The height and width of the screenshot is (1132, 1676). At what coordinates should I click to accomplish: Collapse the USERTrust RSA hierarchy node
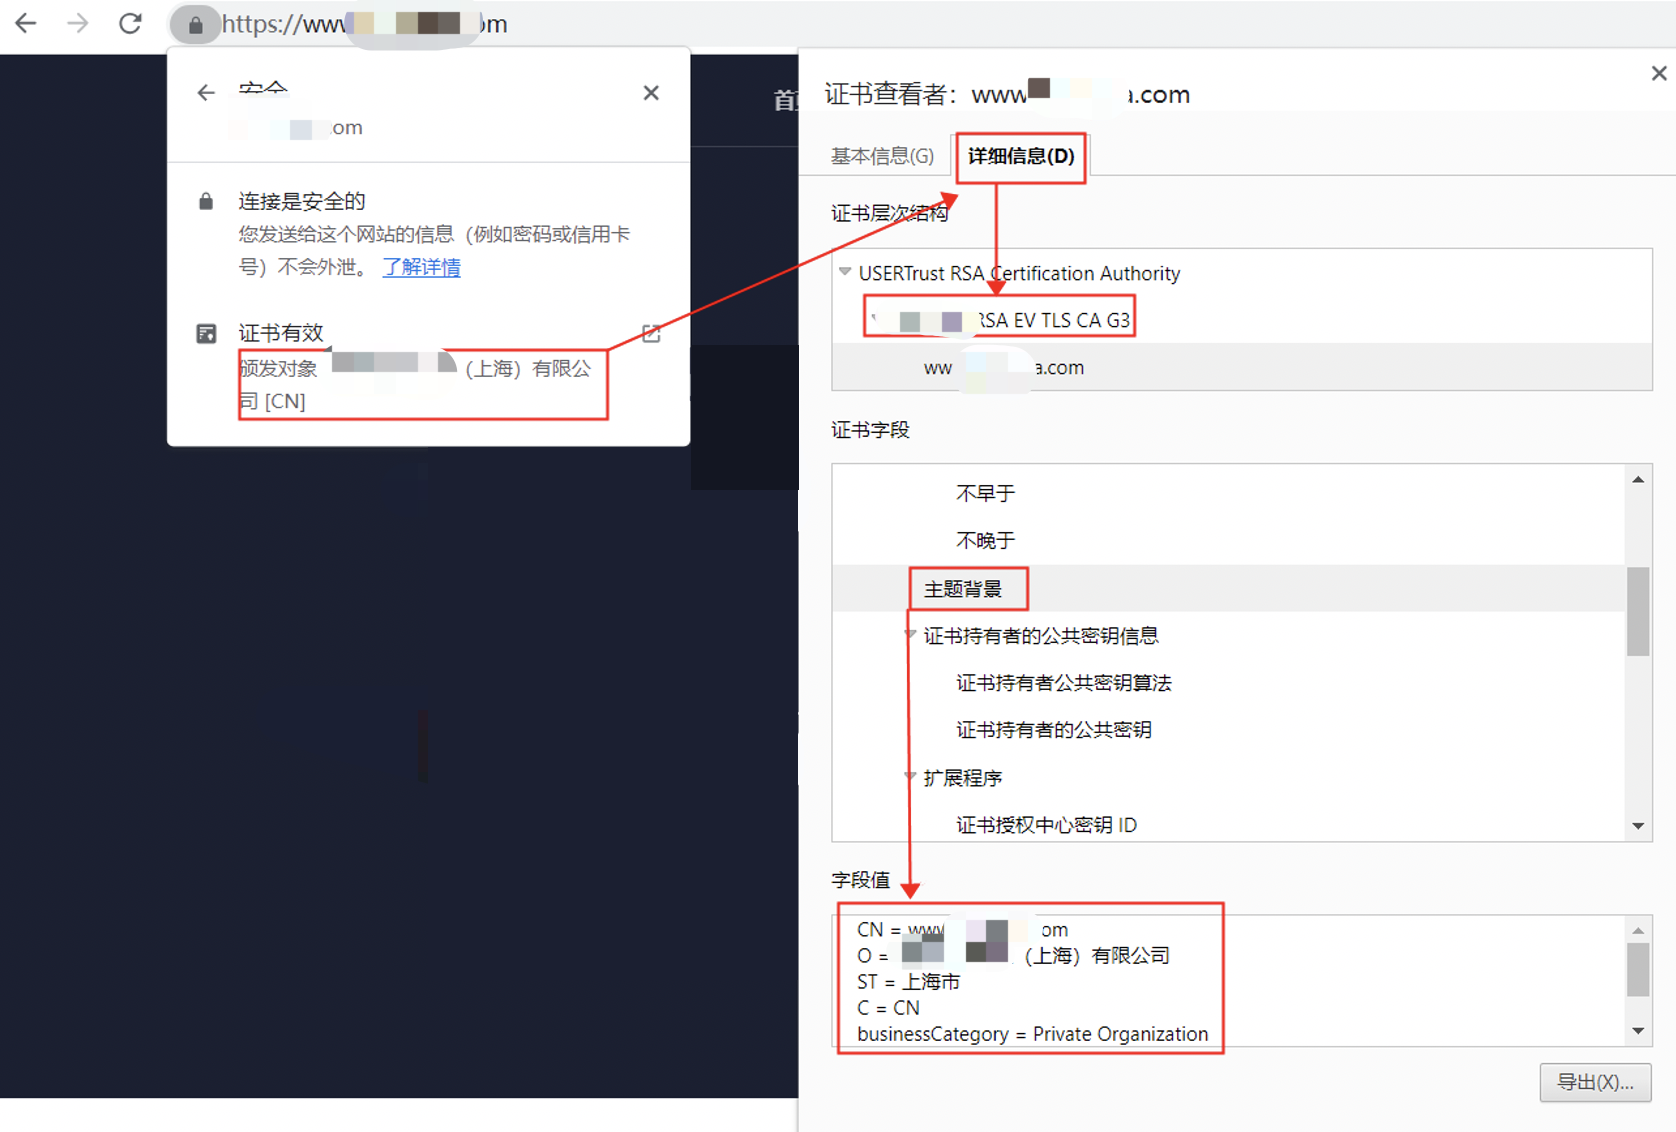point(845,272)
